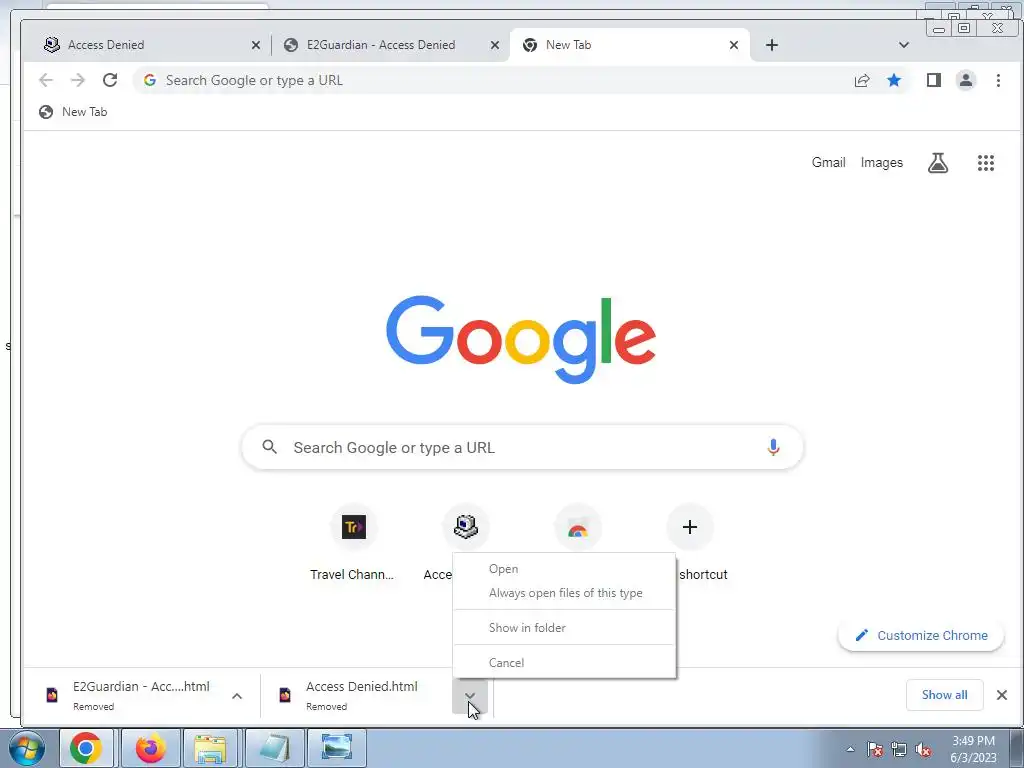This screenshot has width=1024, height=768.
Task: Click the Windows Start button
Action: point(27,748)
